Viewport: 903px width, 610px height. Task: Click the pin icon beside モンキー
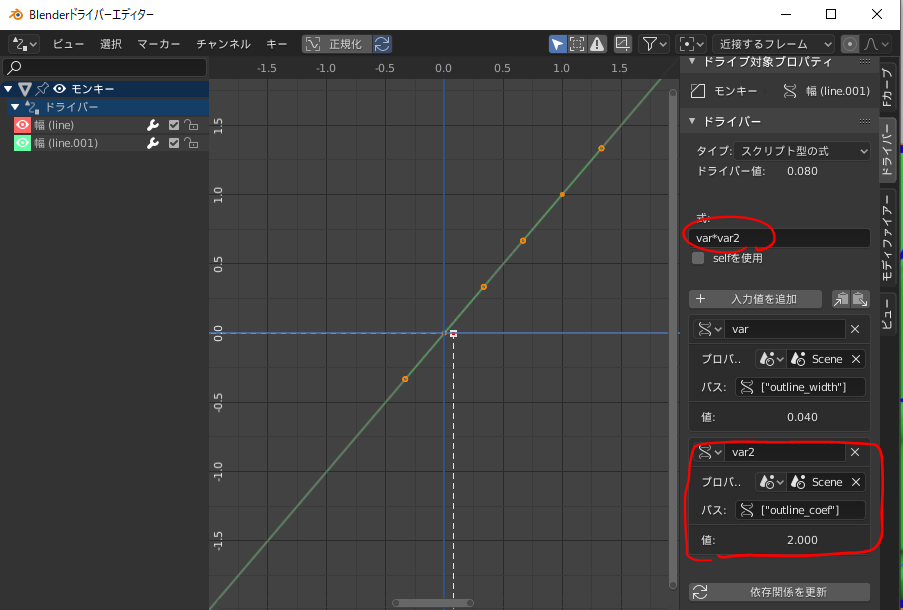coord(42,89)
